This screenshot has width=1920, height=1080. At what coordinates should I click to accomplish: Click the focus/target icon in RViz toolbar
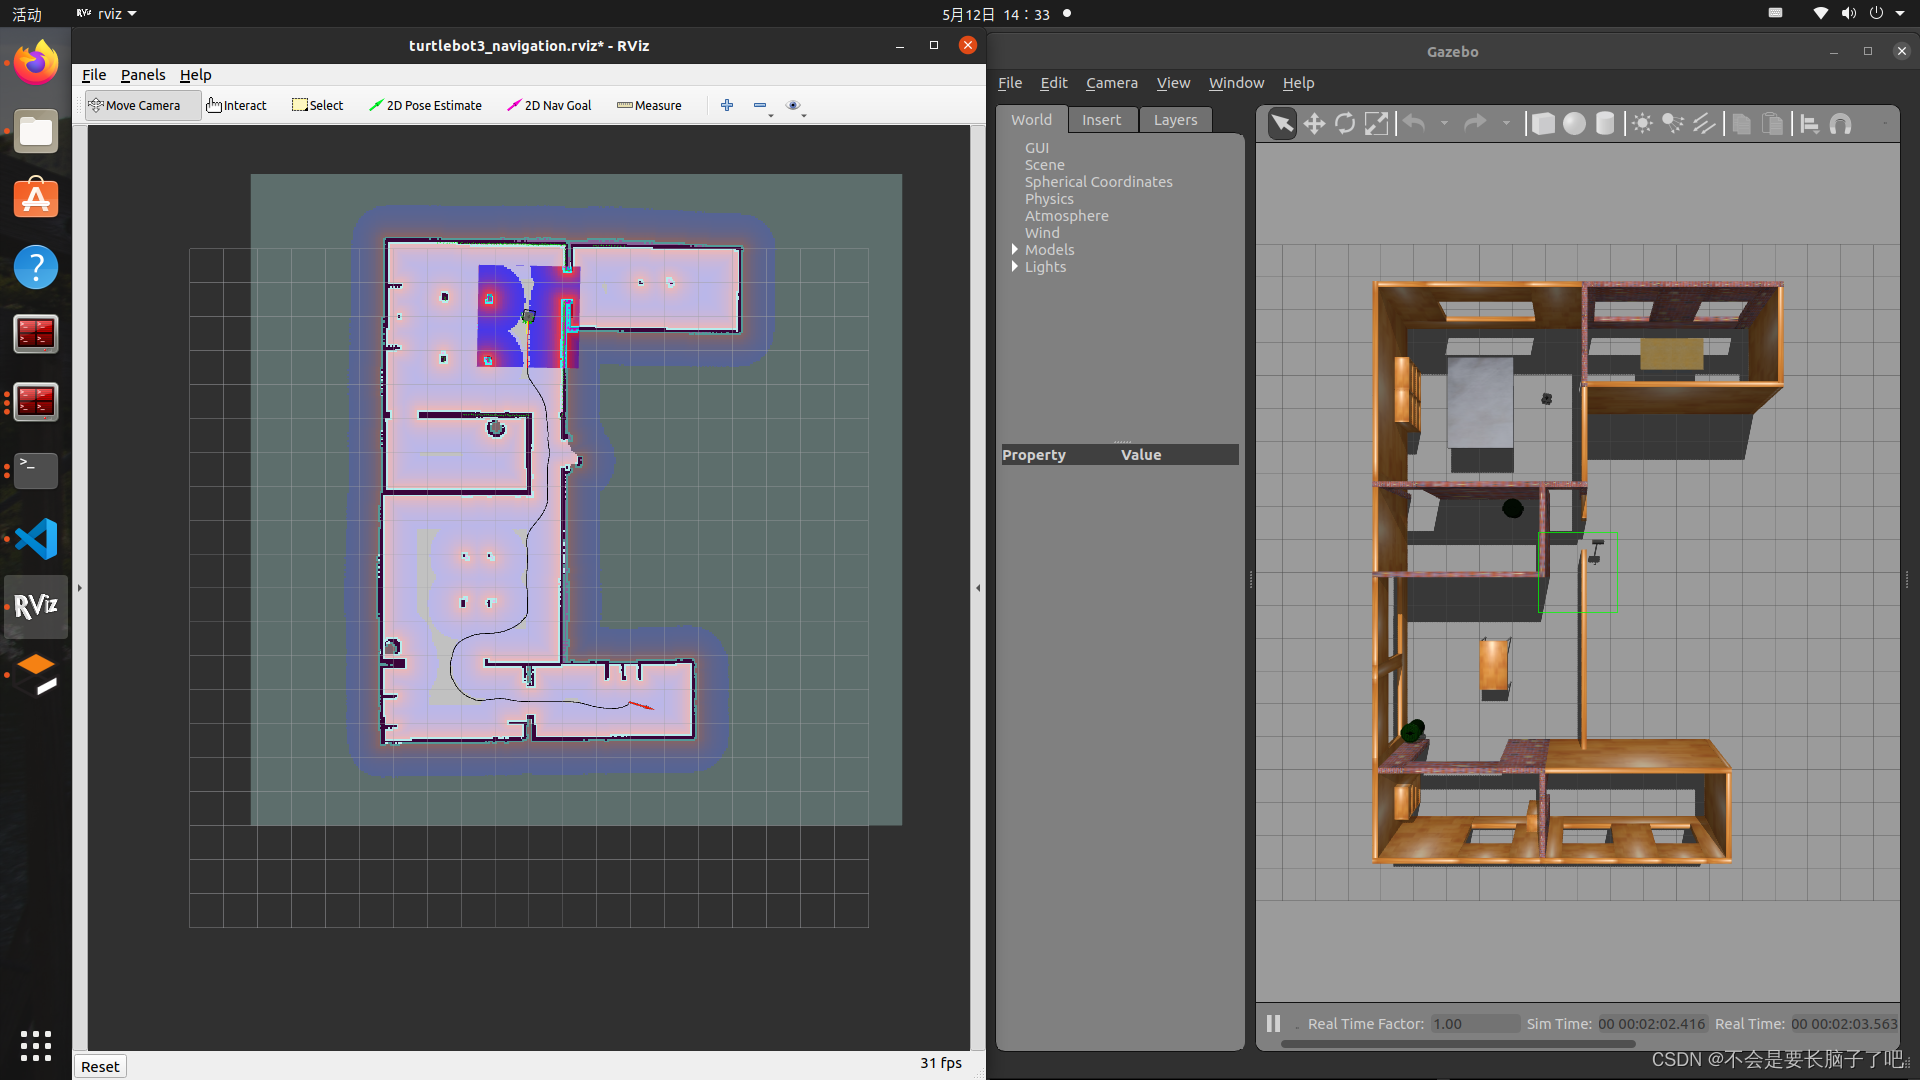tap(791, 104)
